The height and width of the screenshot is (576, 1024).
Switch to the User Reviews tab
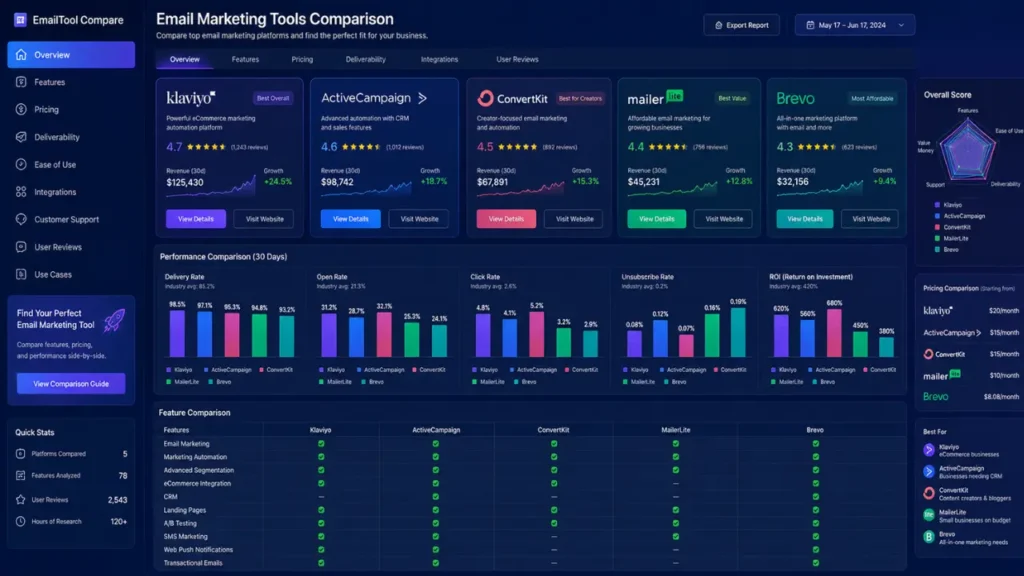click(517, 59)
